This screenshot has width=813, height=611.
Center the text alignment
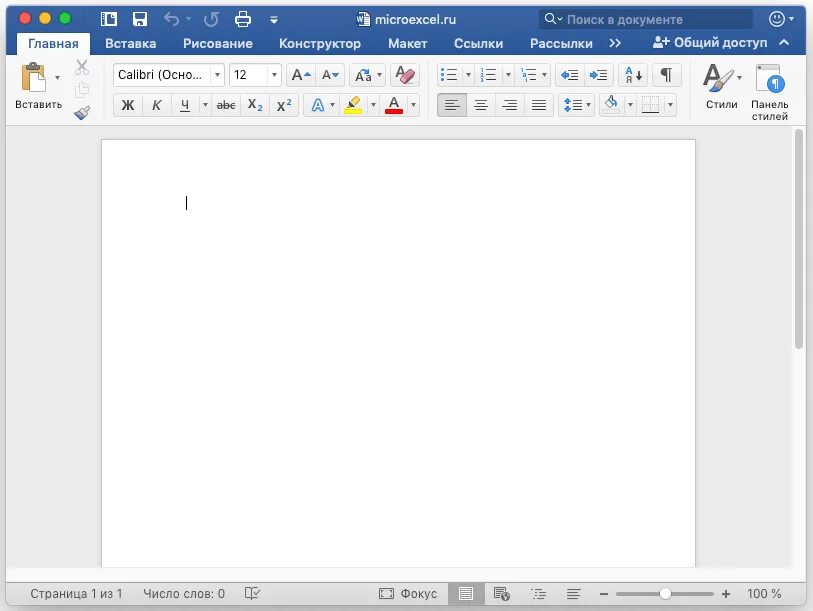pyautogui.click(x=481, y=105)
